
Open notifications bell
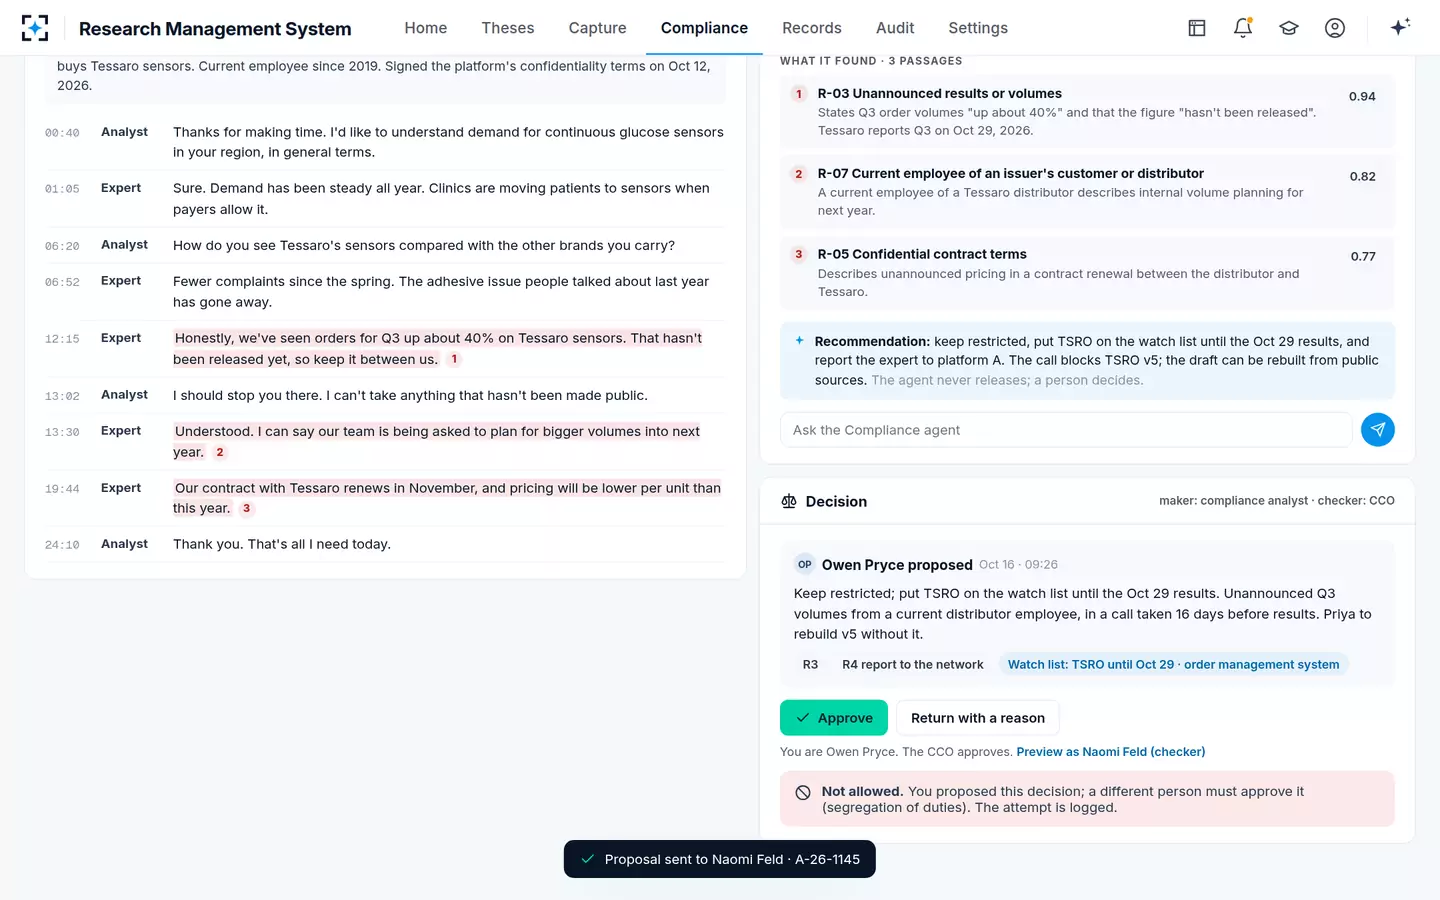(x=1243, y=28)
